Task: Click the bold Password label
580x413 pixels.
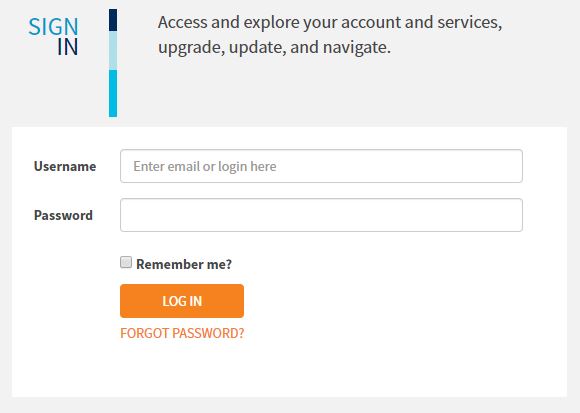Action: tap(63, 215)
